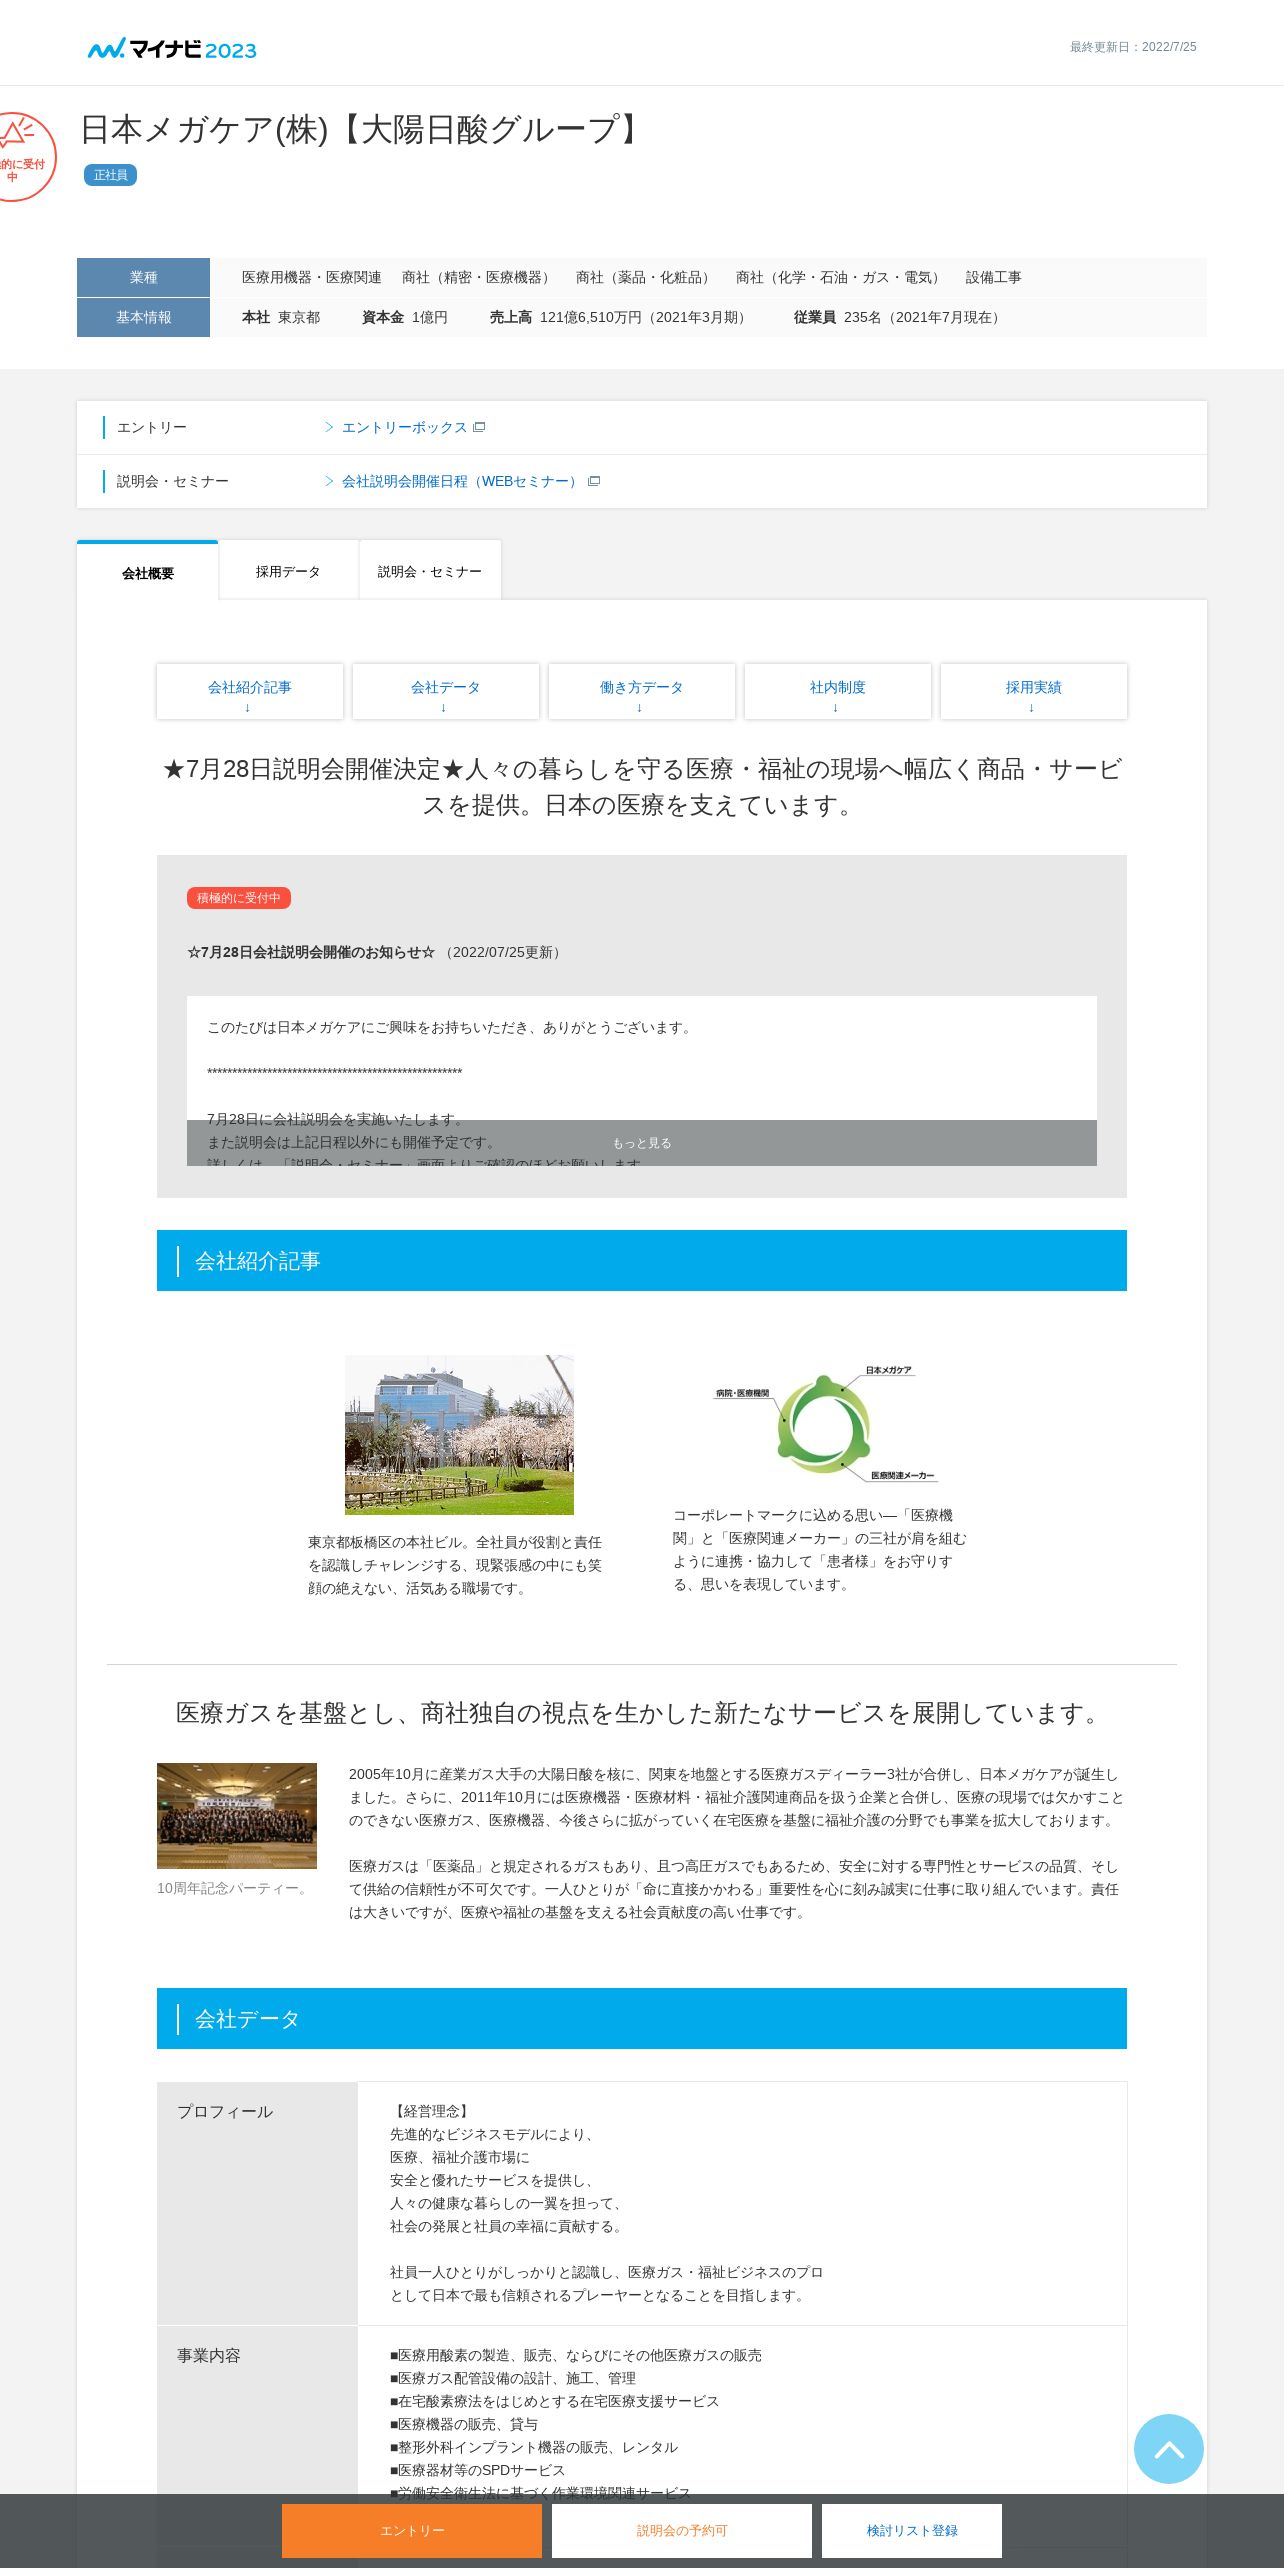The width and height of the screenshot is (1284, 2568).
Task: Open the corporate mark diagram image
Action: [x=826, y=1422]
